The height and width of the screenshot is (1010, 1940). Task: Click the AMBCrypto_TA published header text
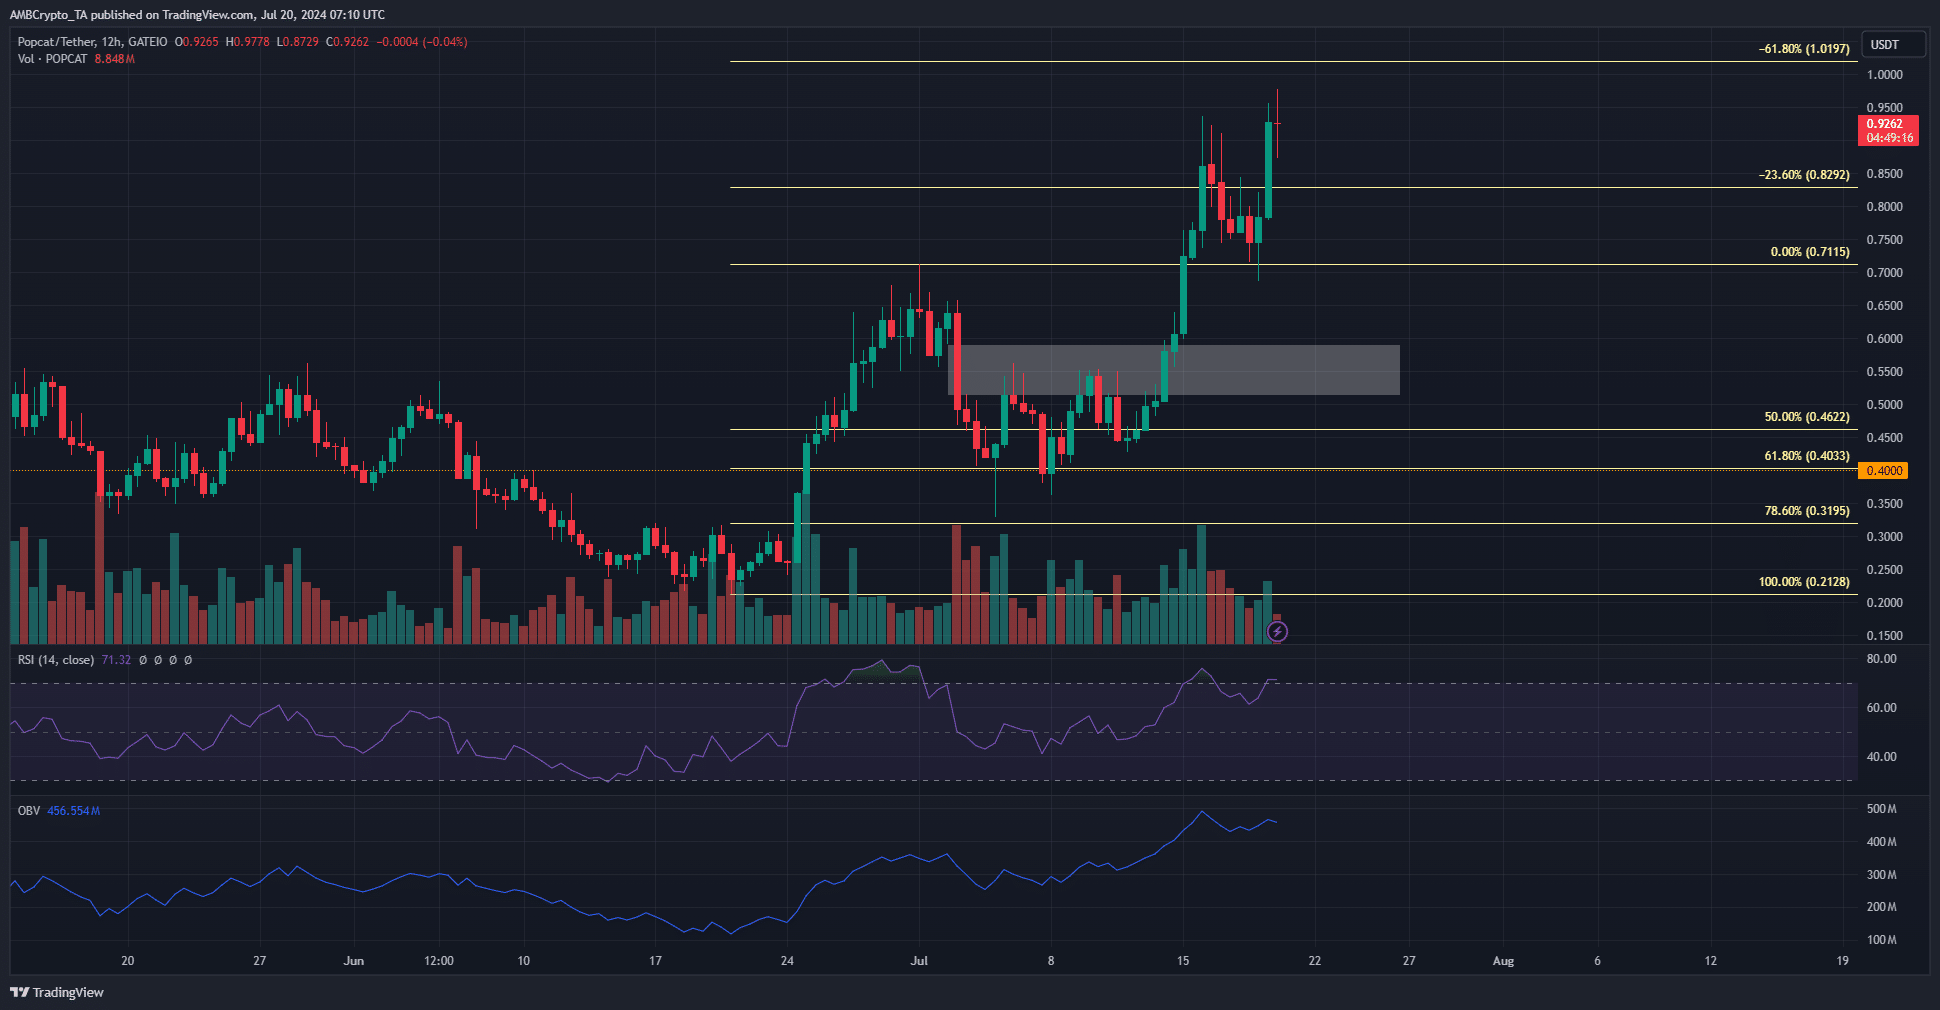(197, 14)
